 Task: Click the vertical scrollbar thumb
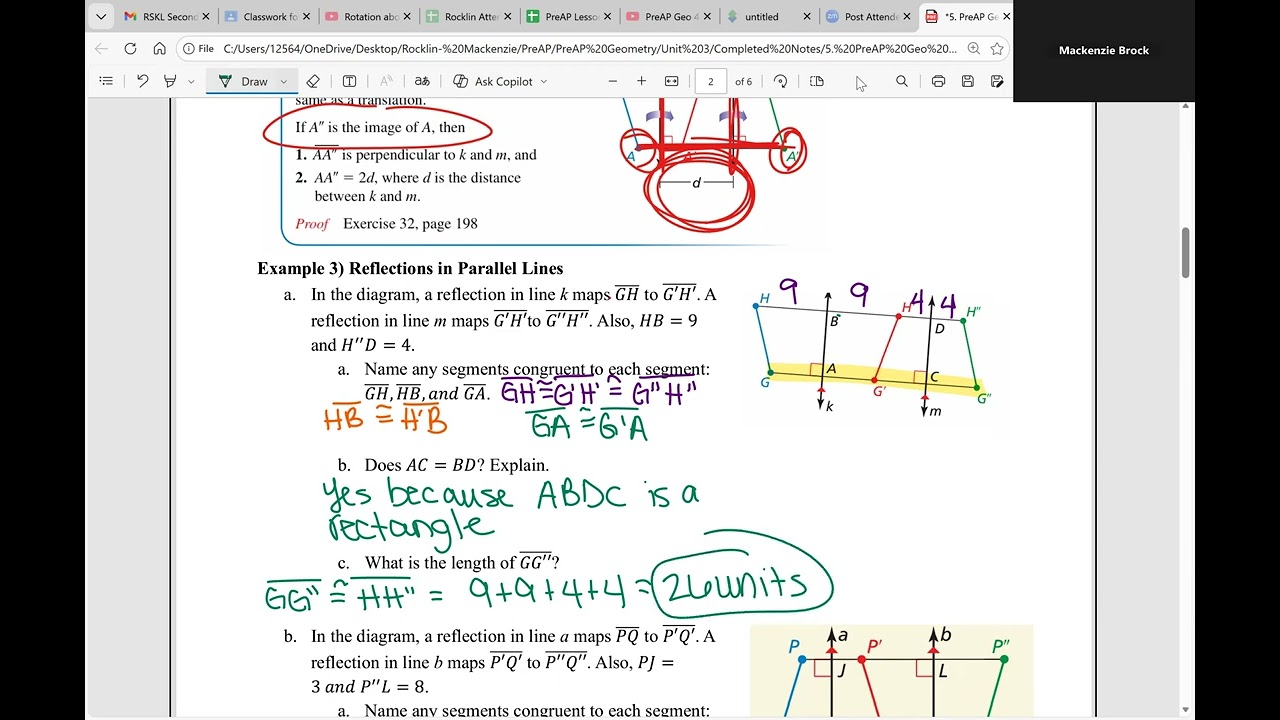[1186, 253]
